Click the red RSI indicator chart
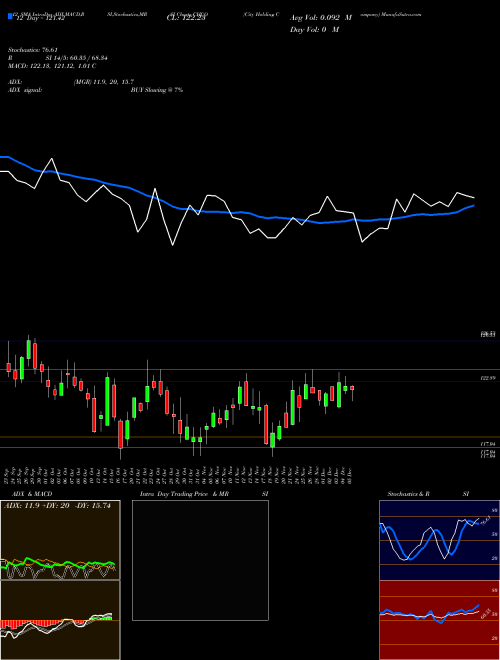Image resolution: width=500 pixels, height=660 pixels. tap(439, 620)
